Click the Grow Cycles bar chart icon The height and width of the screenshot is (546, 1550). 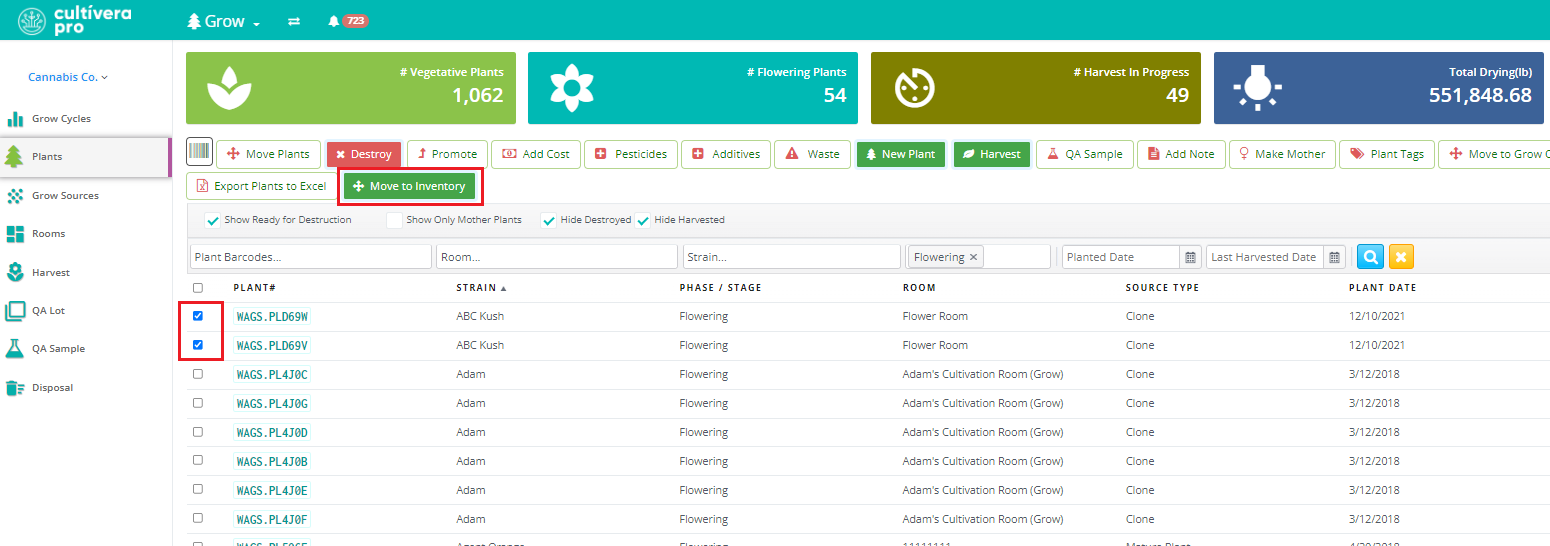coord(15,119)
